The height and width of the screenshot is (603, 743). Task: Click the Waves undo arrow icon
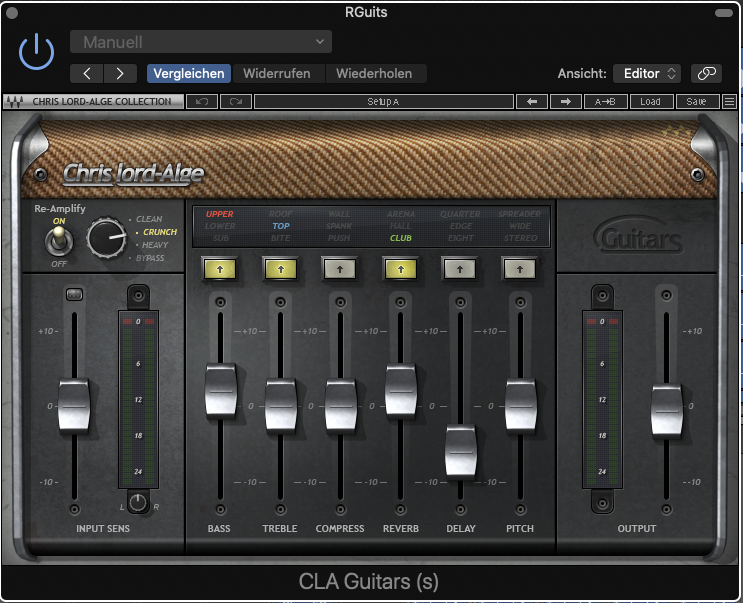[202, 101]
